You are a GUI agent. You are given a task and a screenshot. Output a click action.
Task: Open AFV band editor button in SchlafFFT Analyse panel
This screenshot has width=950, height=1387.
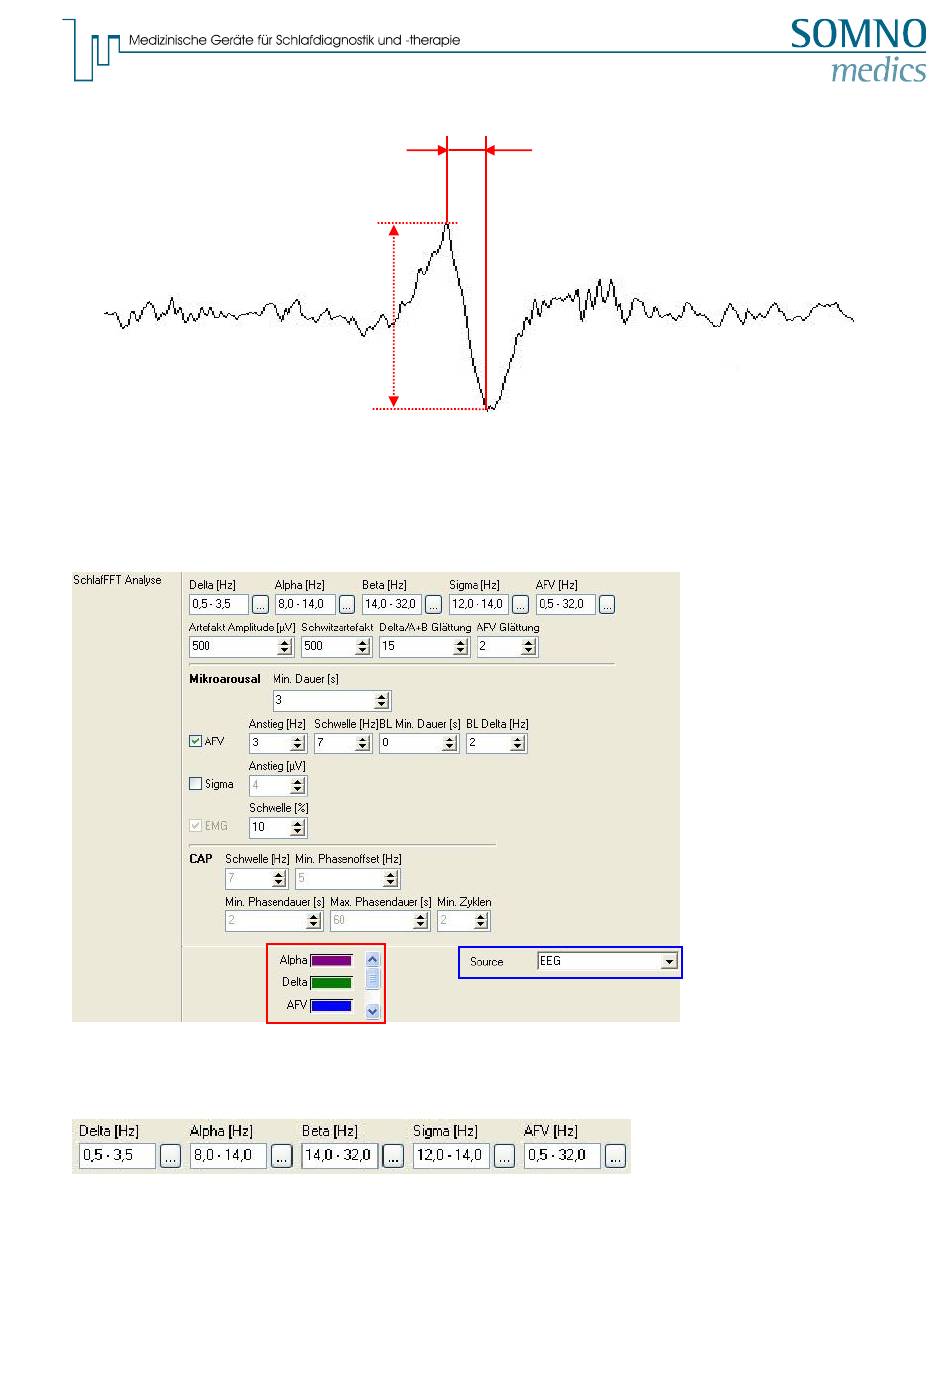tap(607, 604)
